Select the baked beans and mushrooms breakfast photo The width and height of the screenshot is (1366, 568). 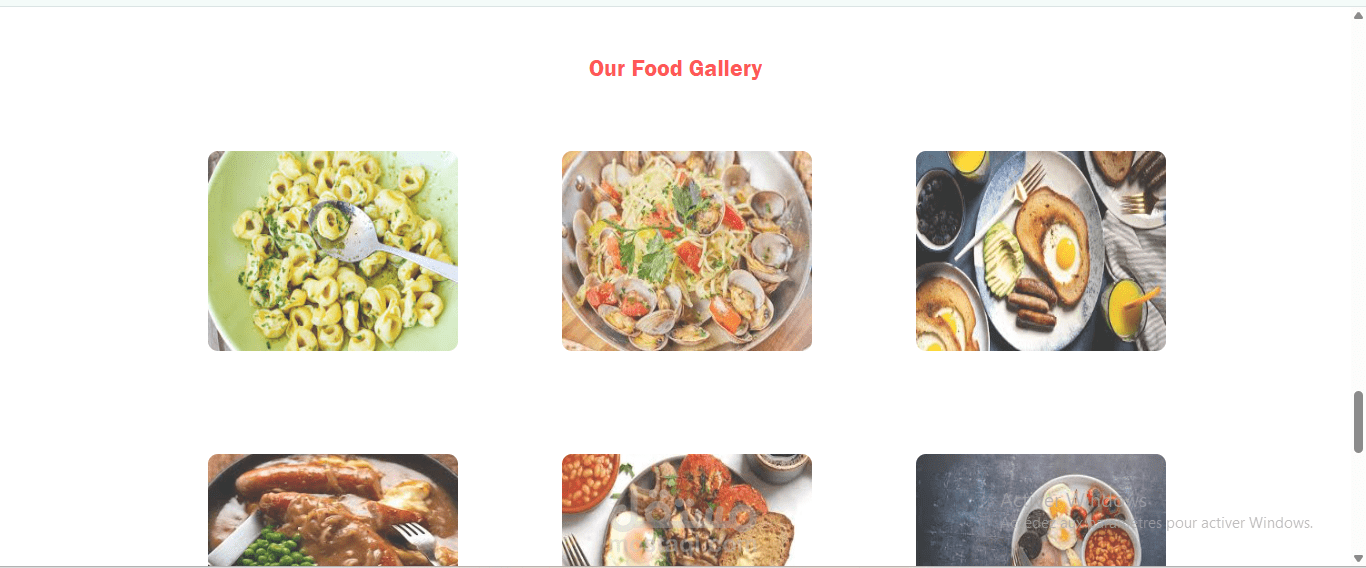[x=687, y=510]
